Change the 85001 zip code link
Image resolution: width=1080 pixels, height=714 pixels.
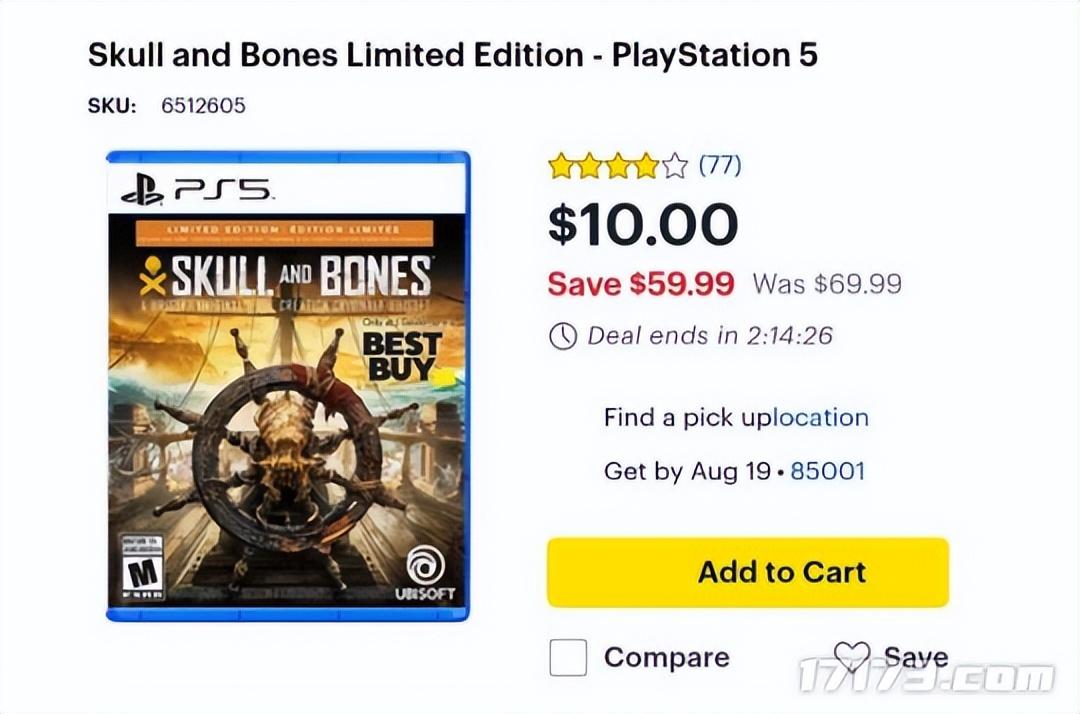point(827,470)
